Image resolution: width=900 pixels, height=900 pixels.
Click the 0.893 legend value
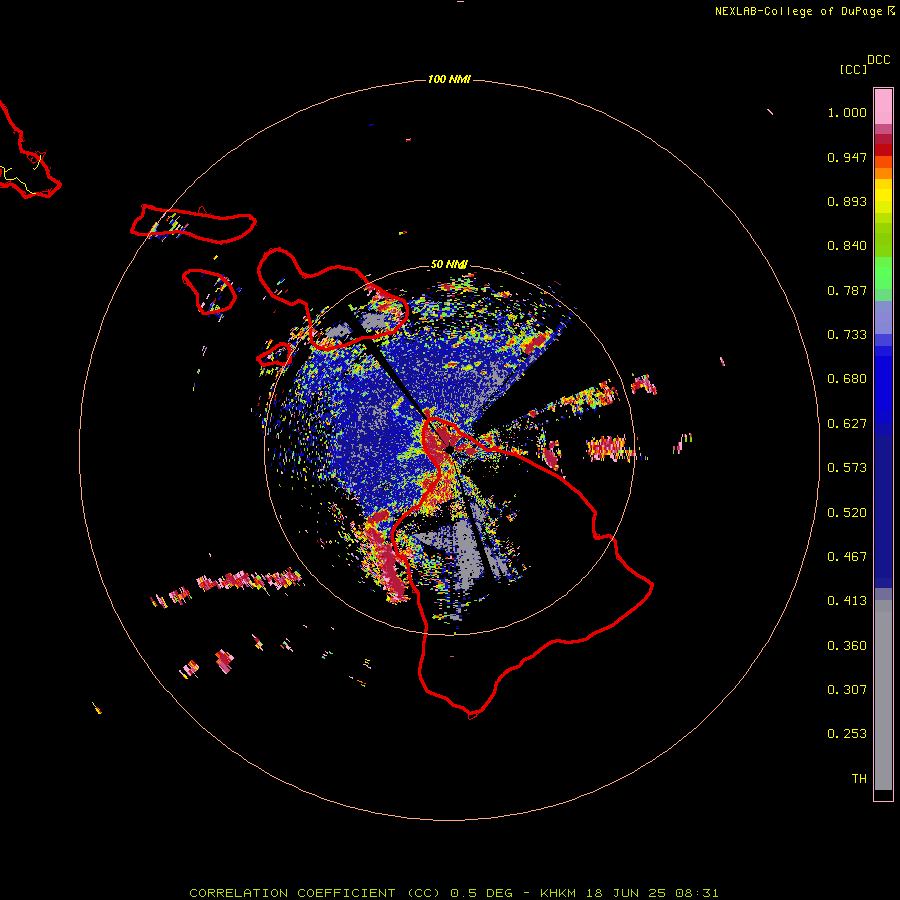pyautogui.click(x=847, y=201)
